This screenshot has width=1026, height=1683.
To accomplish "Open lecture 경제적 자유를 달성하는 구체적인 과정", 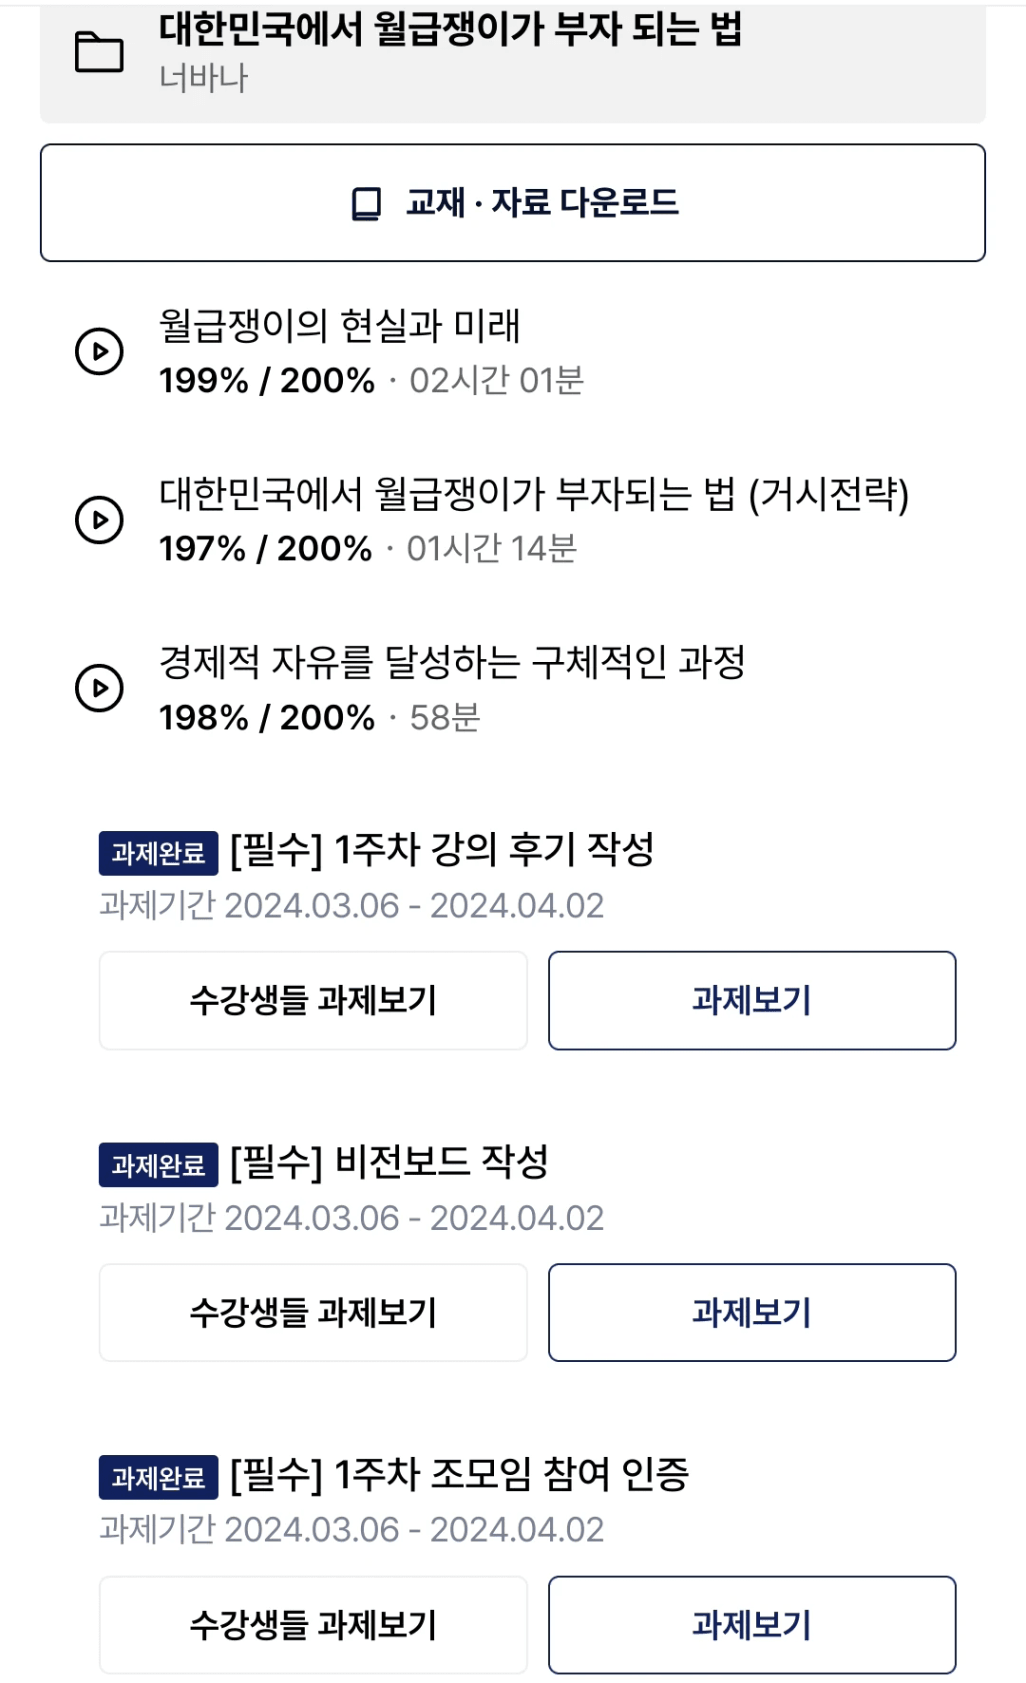I will click(x=452, y=662).
